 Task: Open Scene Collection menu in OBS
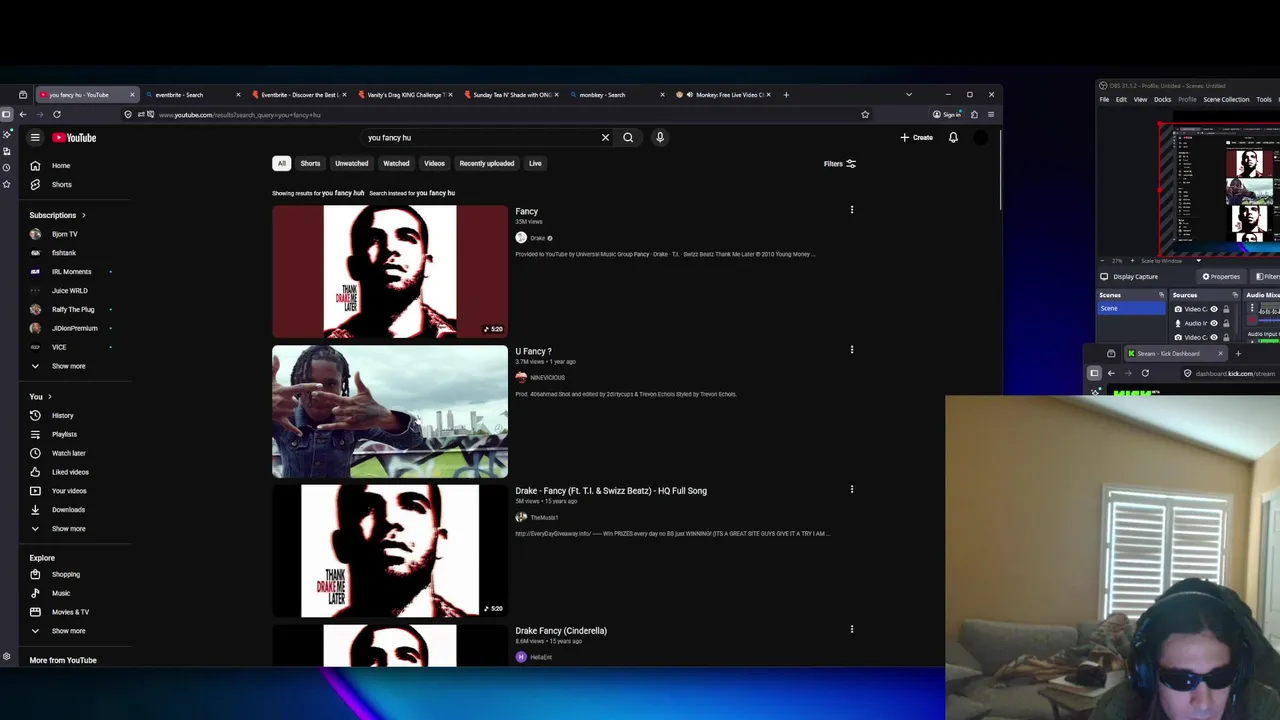1226,100
